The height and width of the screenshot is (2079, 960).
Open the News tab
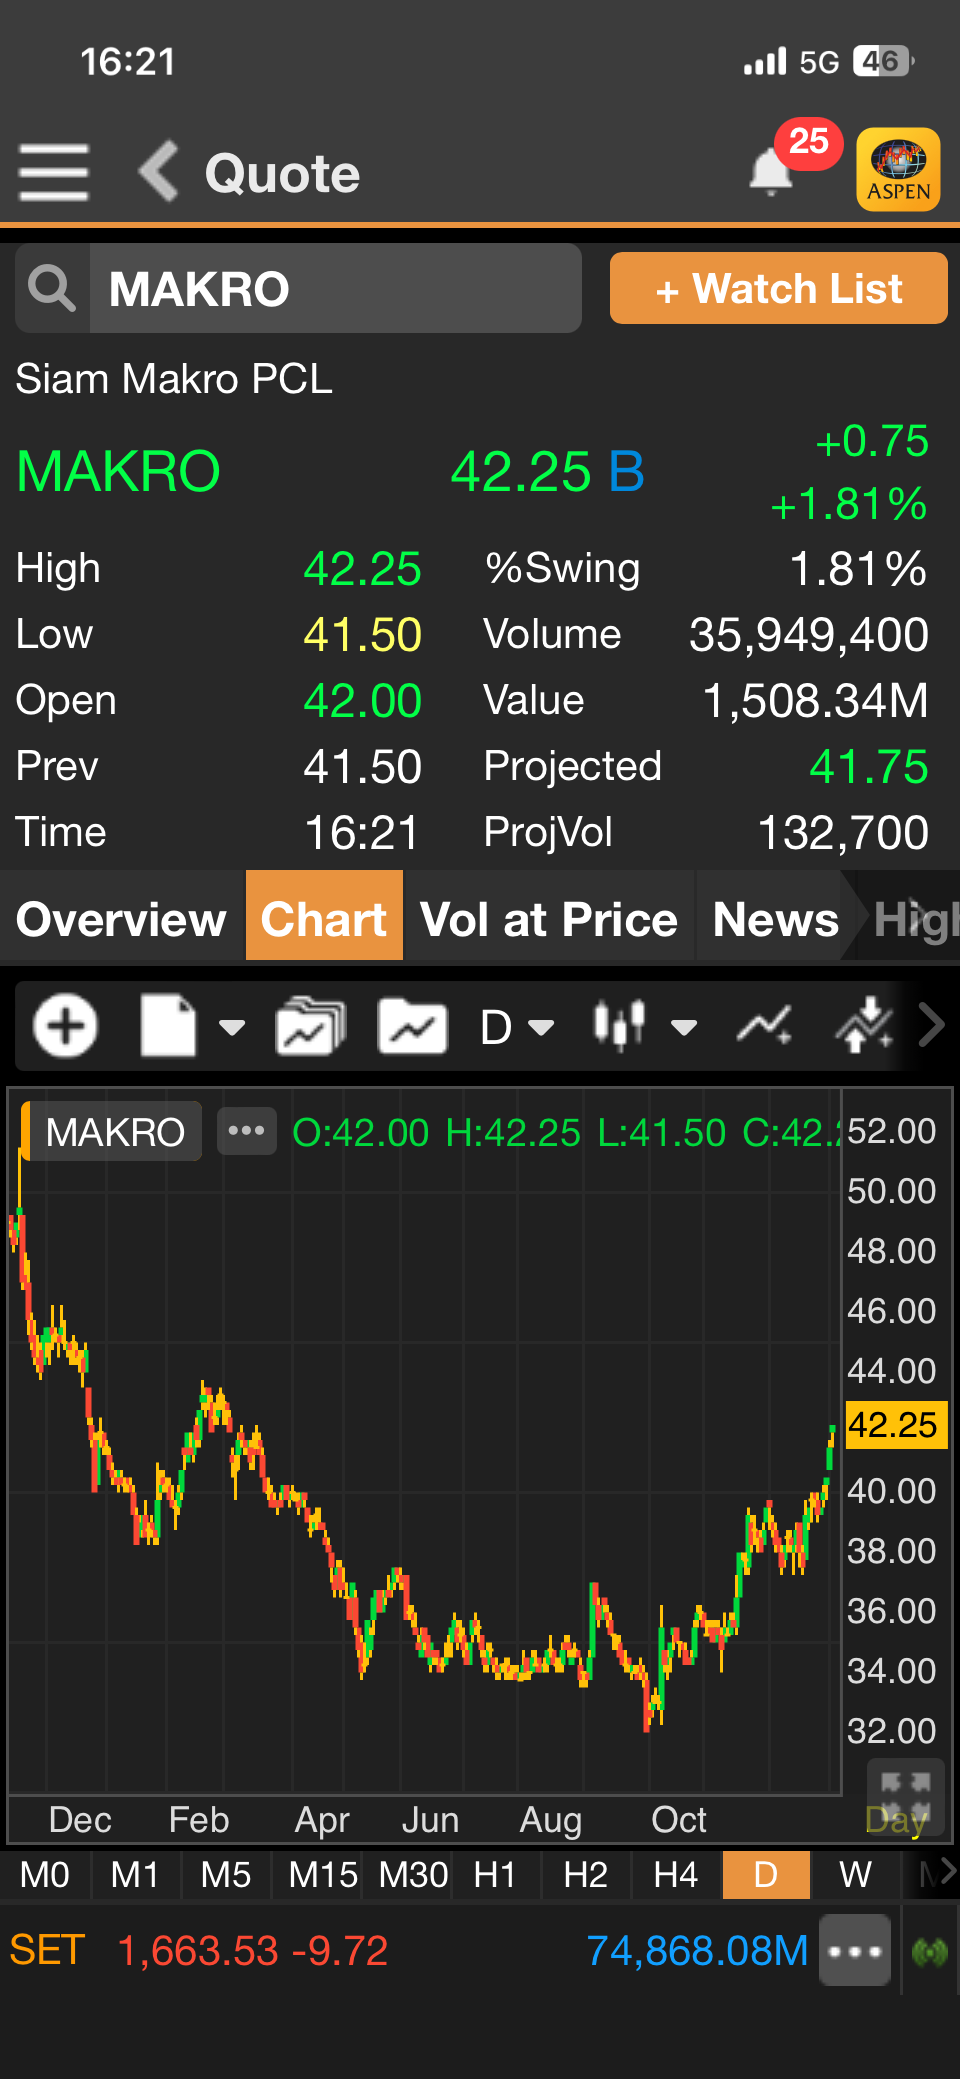tap(776, 918)
